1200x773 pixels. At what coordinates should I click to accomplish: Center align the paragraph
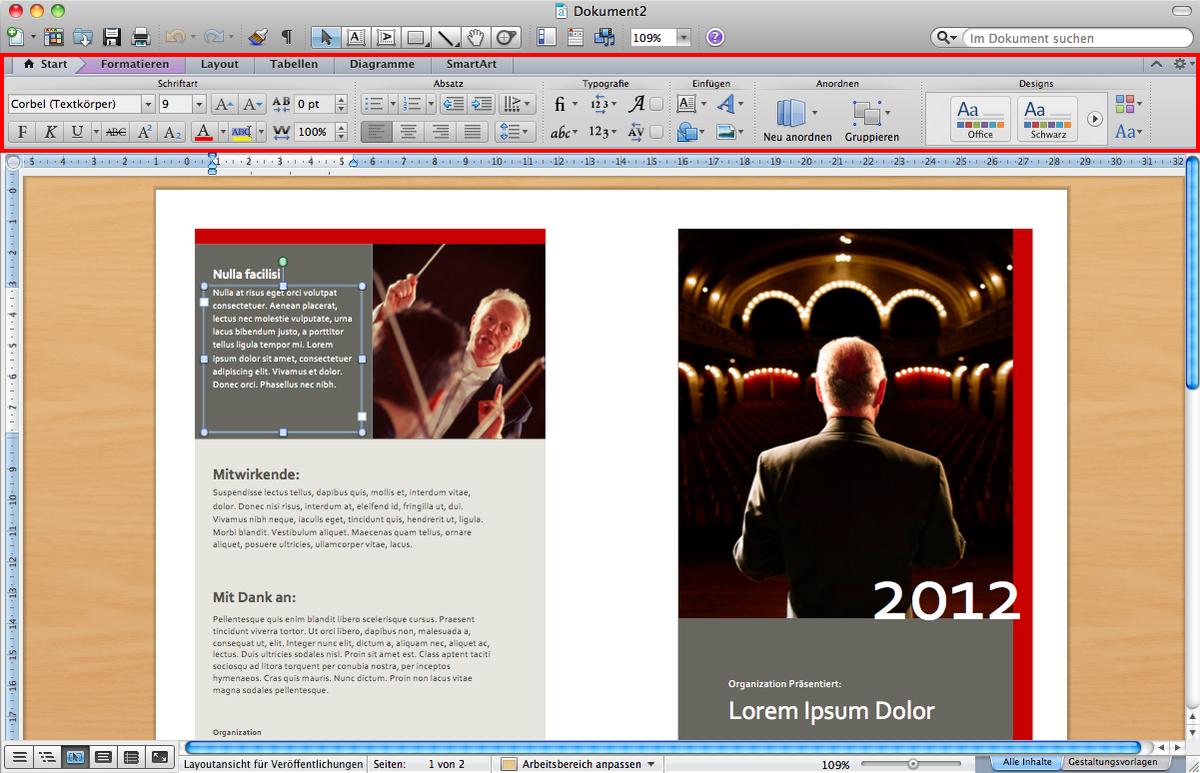(x=408, y=132)
